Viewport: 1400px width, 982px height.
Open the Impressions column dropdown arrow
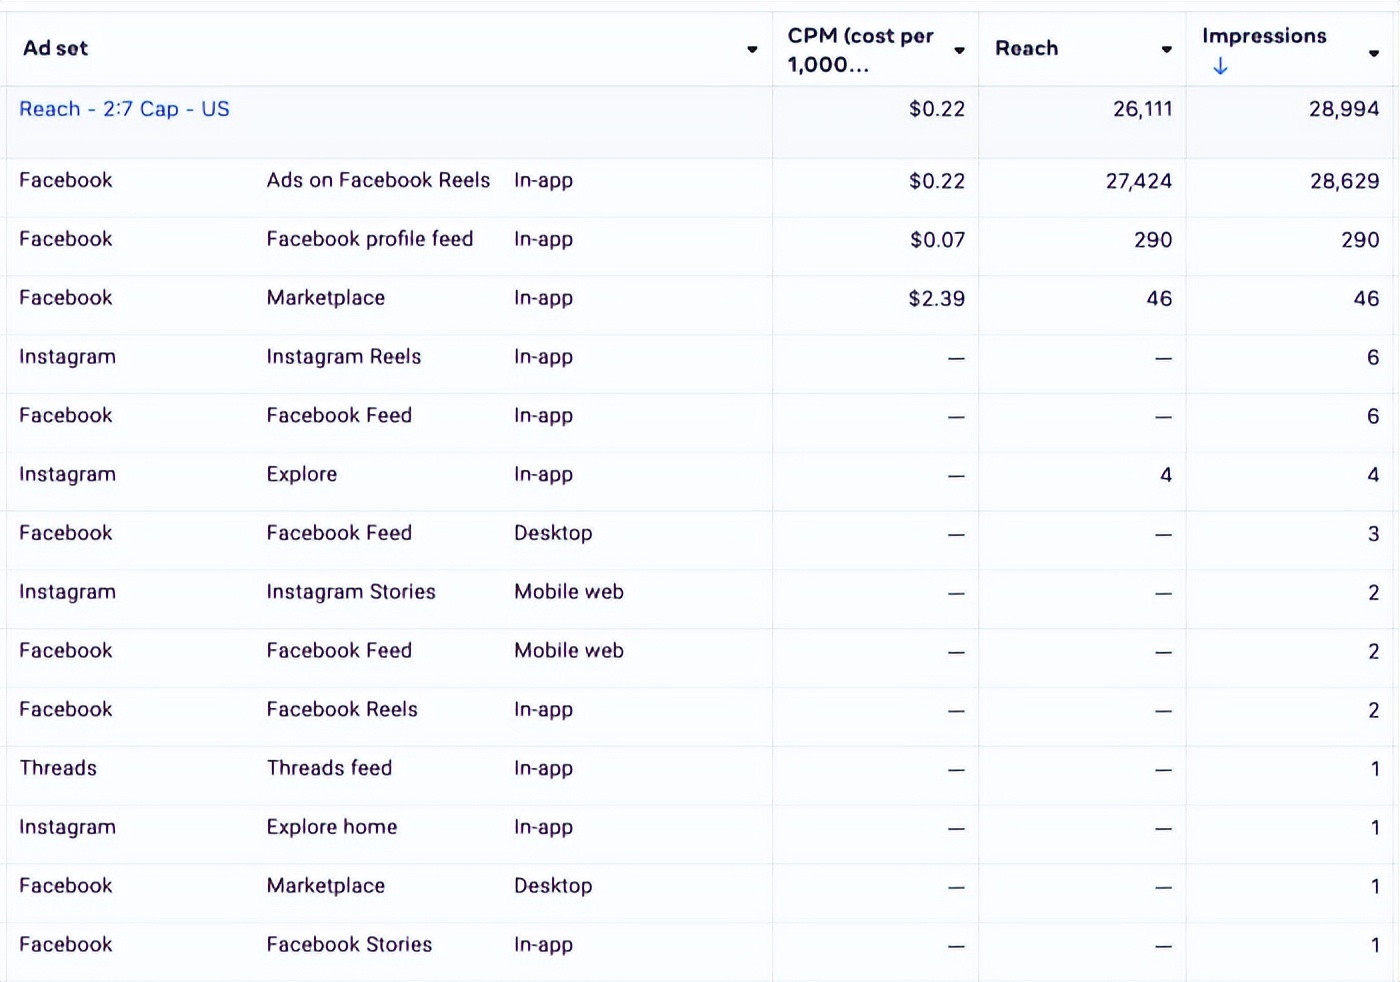click(1374, 53)
